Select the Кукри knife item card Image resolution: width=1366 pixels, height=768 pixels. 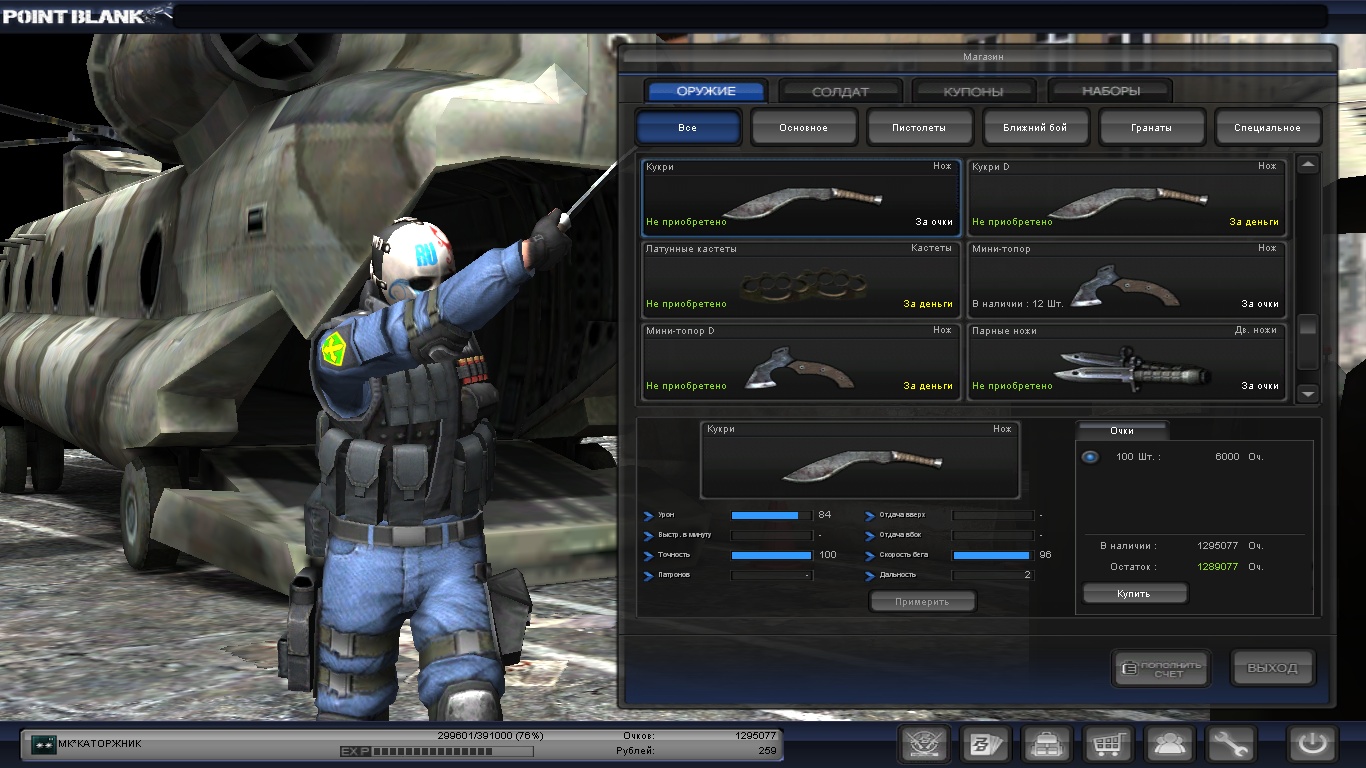tap(801, 197)
